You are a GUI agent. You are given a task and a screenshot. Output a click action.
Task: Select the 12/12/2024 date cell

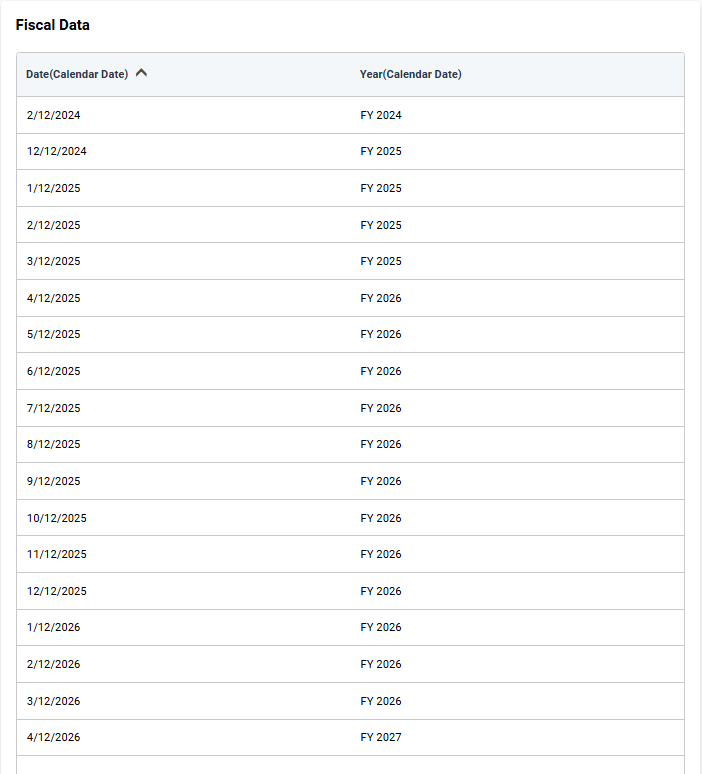click(x=57, y=151)
